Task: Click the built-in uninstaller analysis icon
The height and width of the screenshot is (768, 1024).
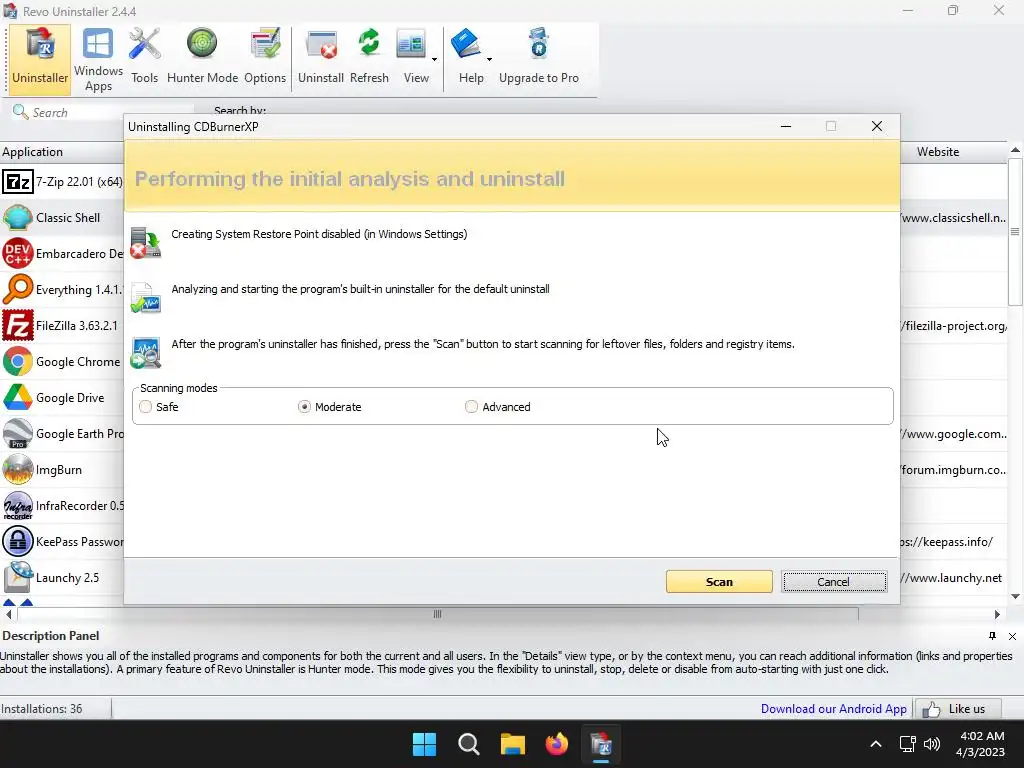Action: pos(146,297)
